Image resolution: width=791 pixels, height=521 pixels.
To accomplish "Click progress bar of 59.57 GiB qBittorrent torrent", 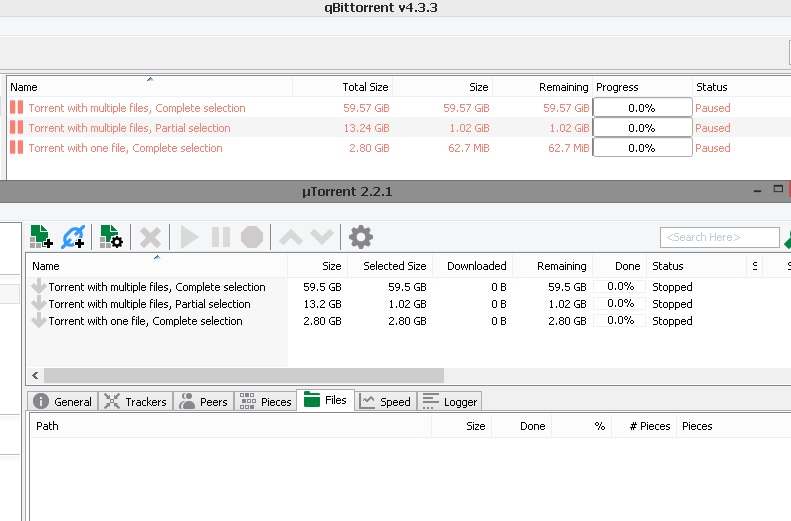I will click(642, 107).
